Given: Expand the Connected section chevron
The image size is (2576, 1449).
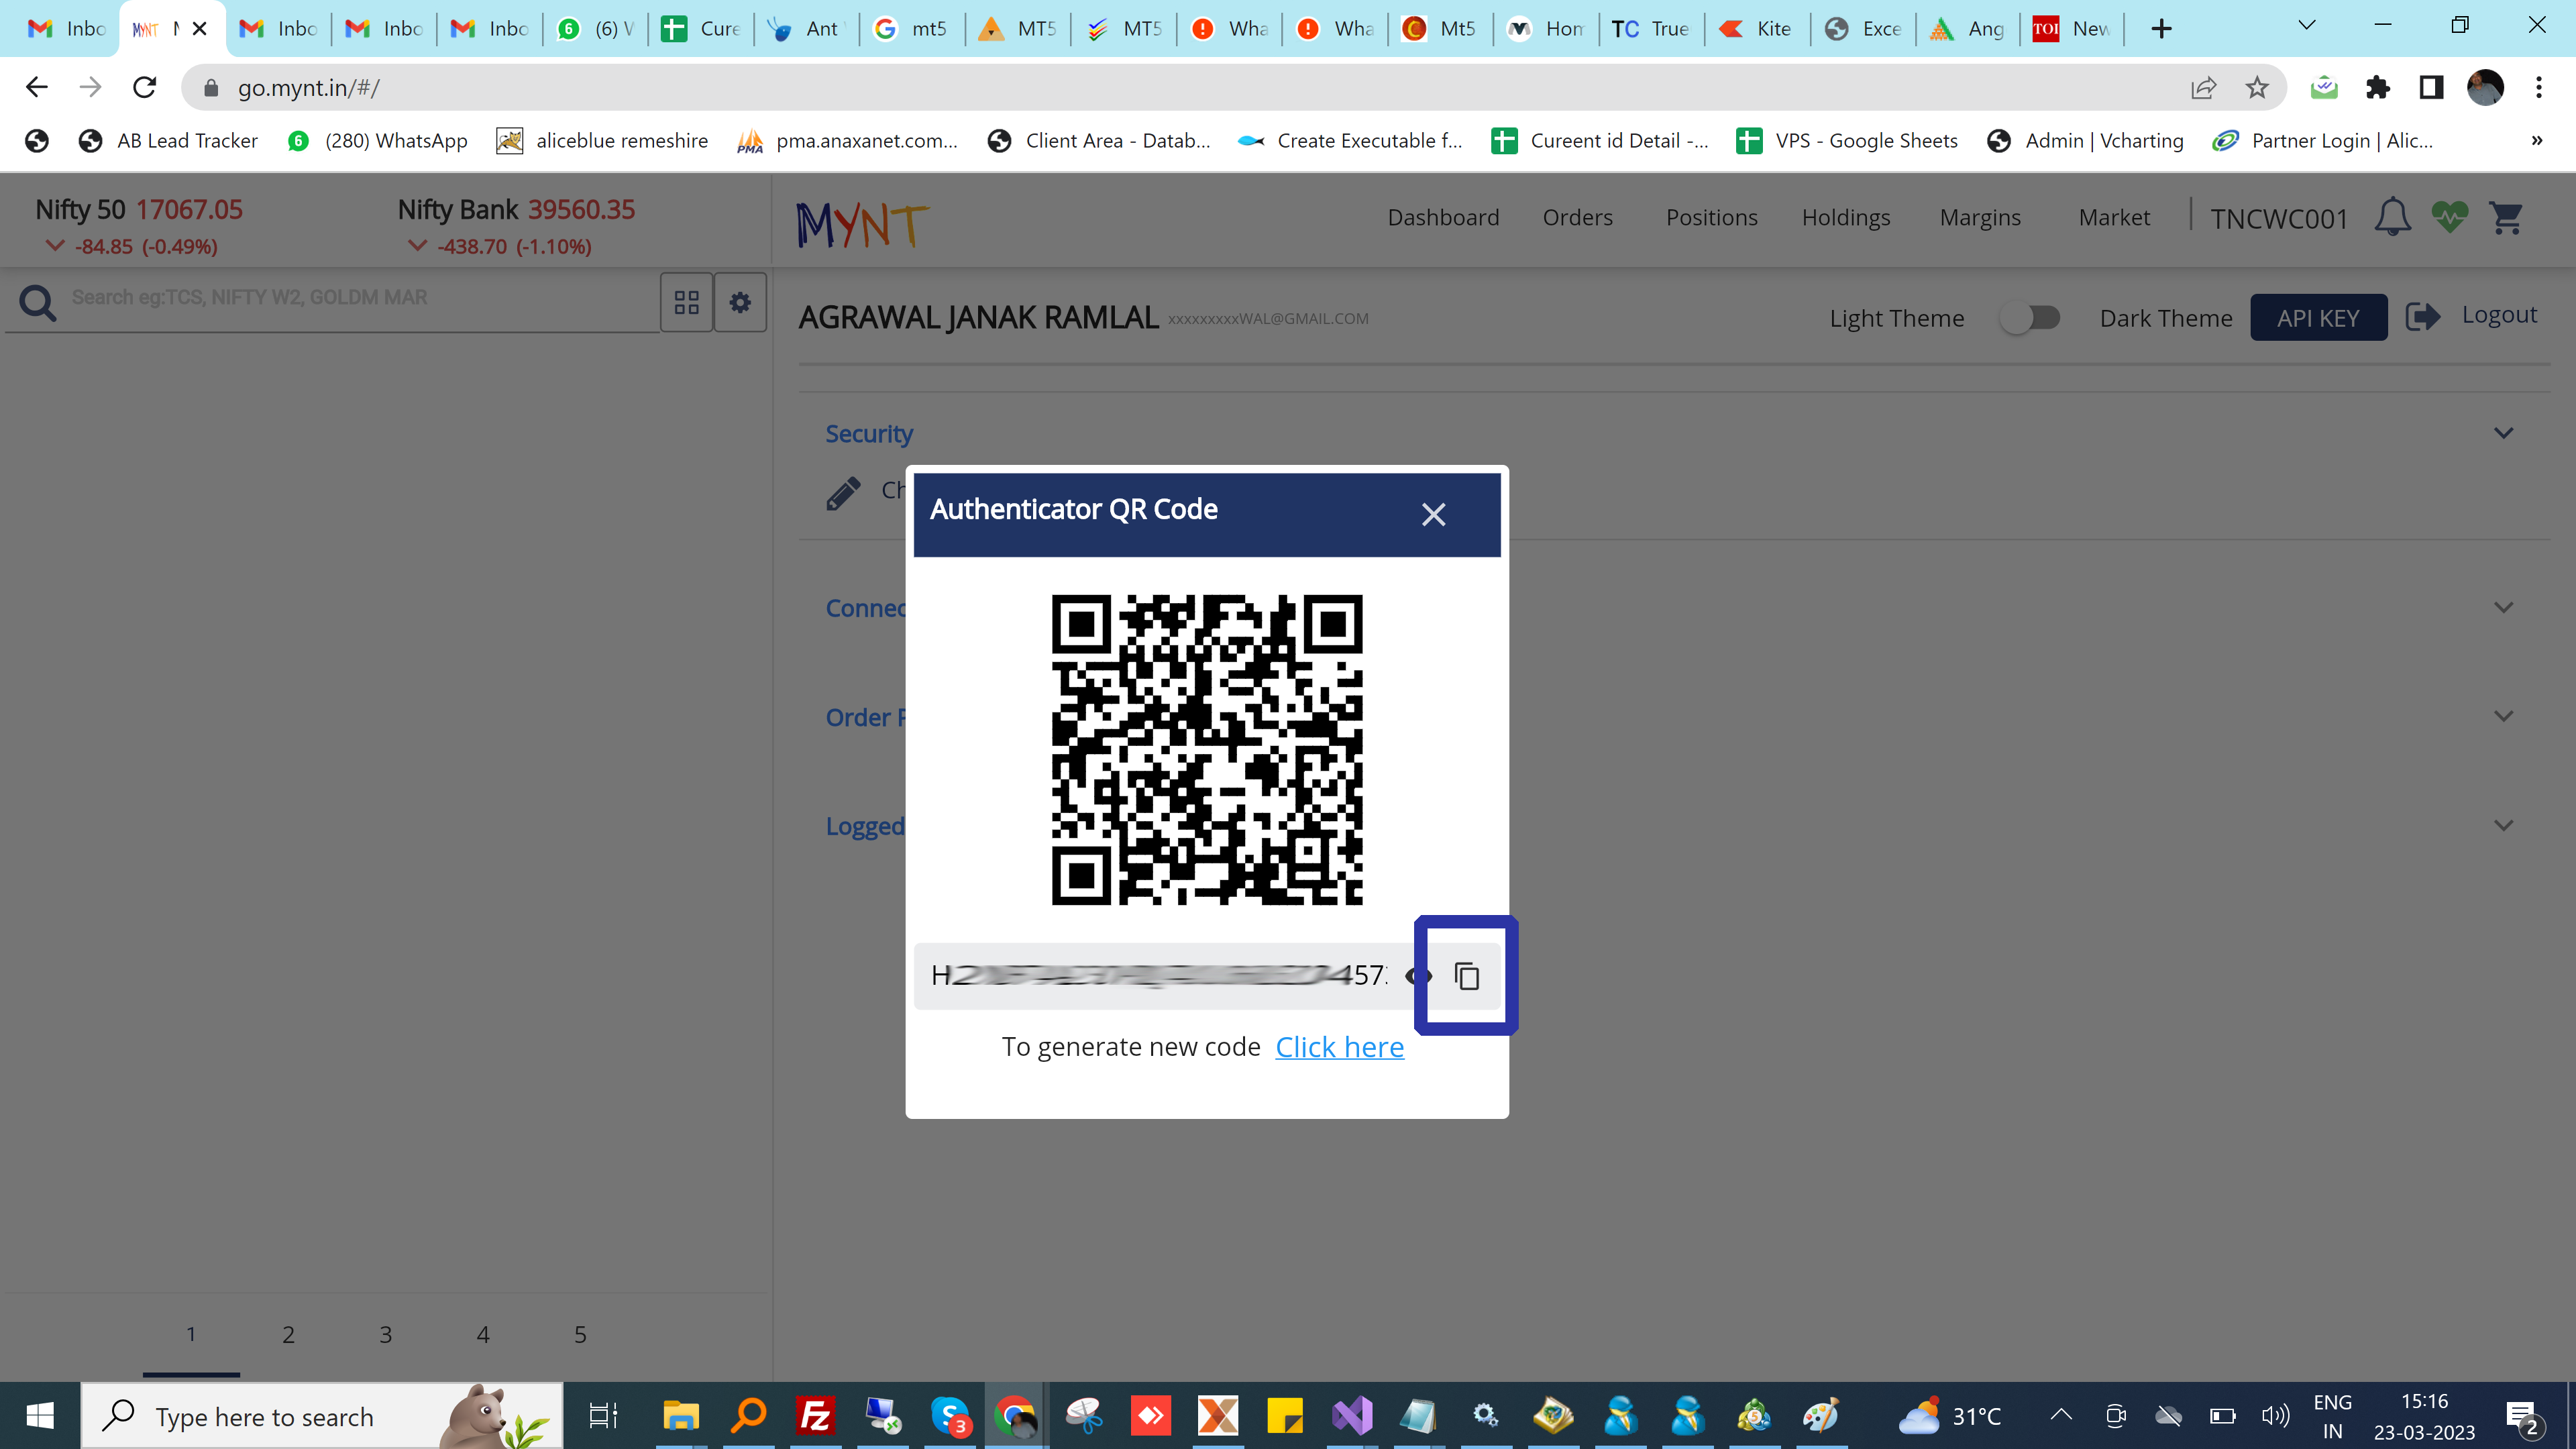Looking at the screenshot, I should click(2503, 607).
